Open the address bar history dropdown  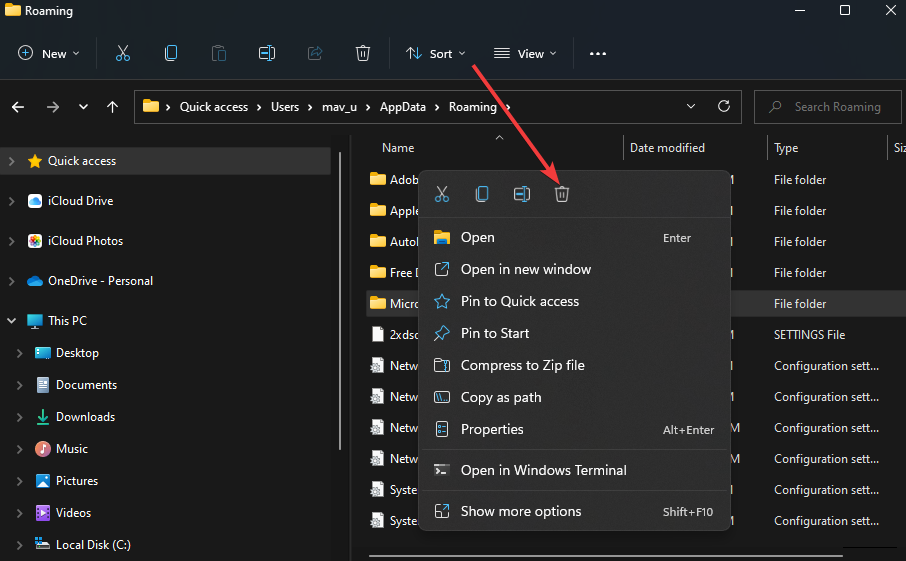tap(690, 106)
